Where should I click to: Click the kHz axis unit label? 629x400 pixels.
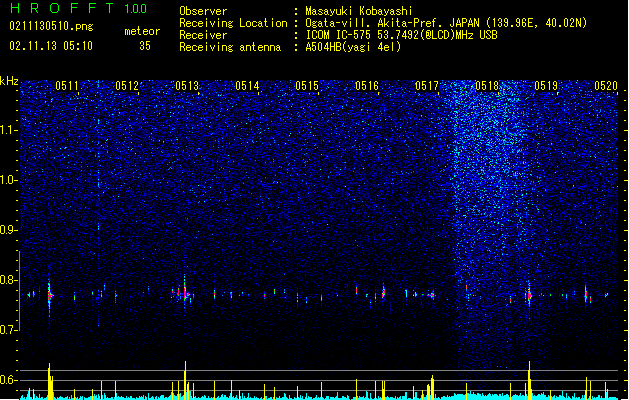[x=9, y=81]
